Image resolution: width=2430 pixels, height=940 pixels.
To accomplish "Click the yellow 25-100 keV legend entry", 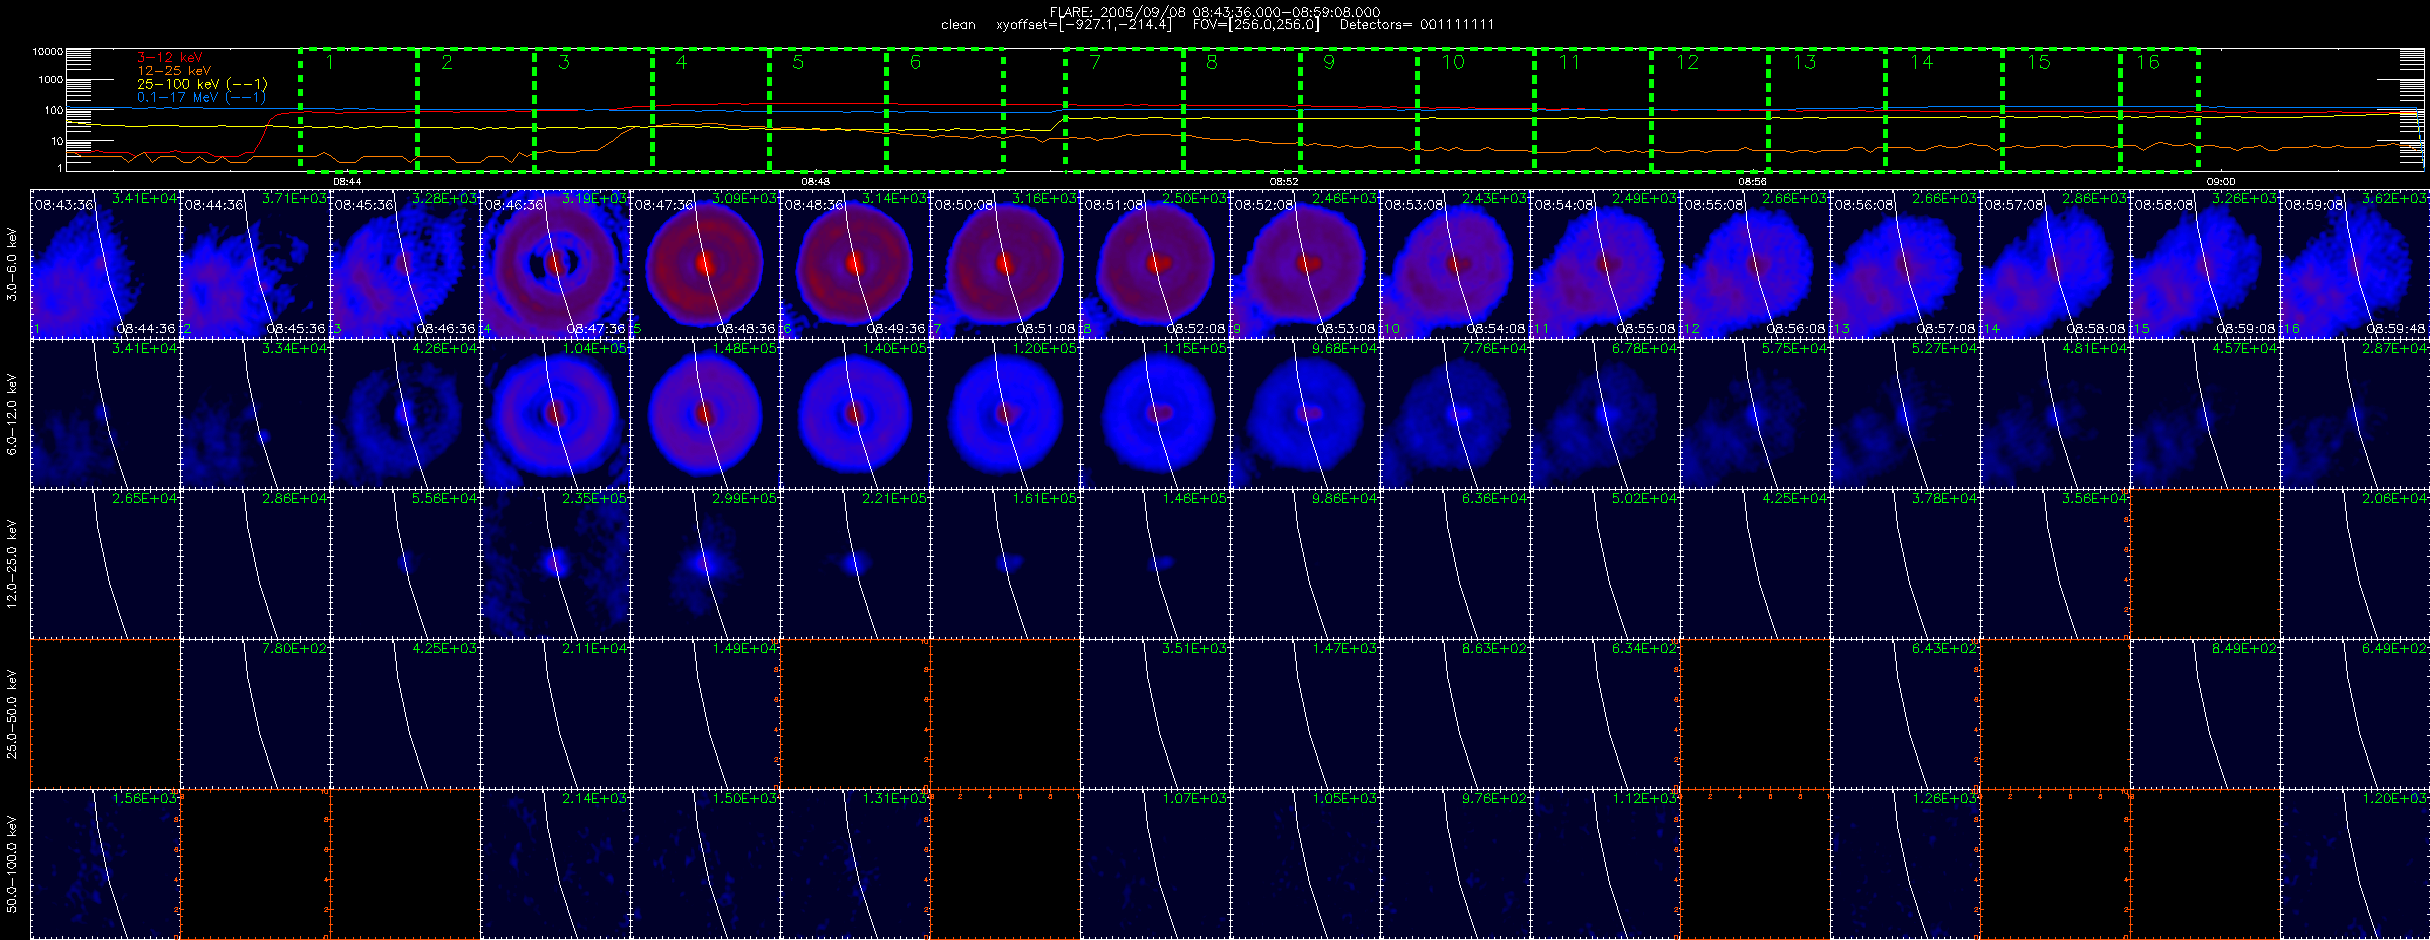I will [x=202, y=84].
